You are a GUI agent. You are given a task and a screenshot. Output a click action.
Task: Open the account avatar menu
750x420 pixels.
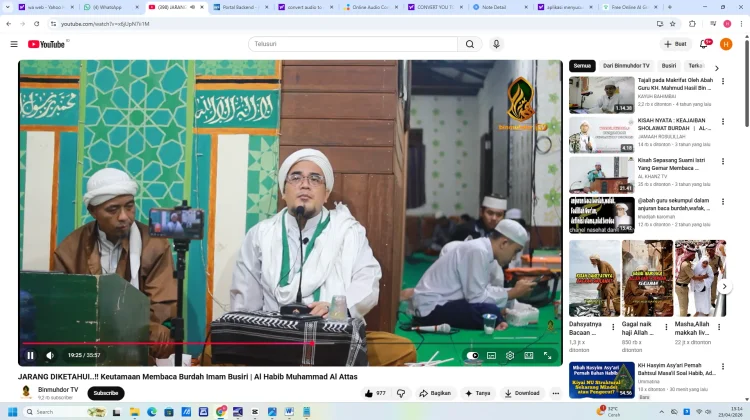click(x=726, y=44)
